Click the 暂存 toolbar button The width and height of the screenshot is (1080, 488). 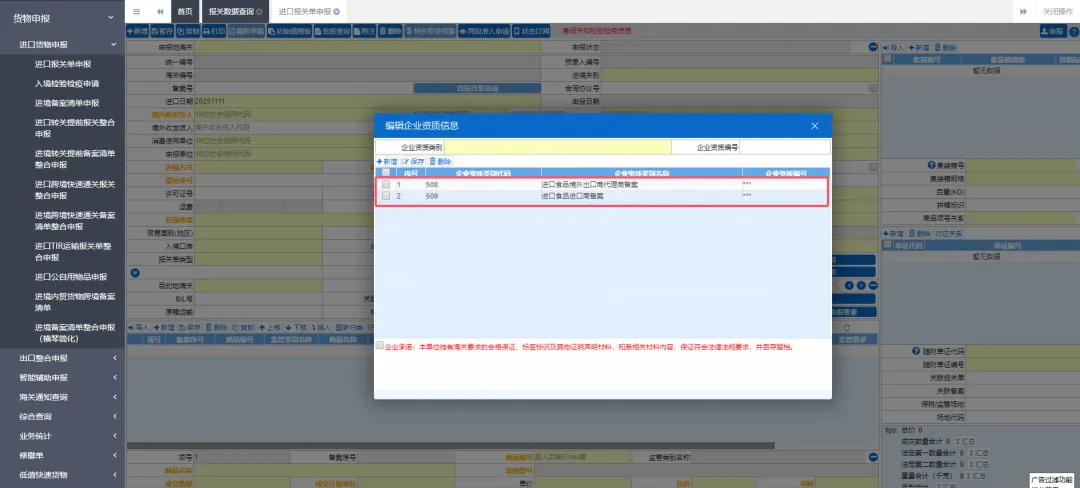[x=164, y=32]
